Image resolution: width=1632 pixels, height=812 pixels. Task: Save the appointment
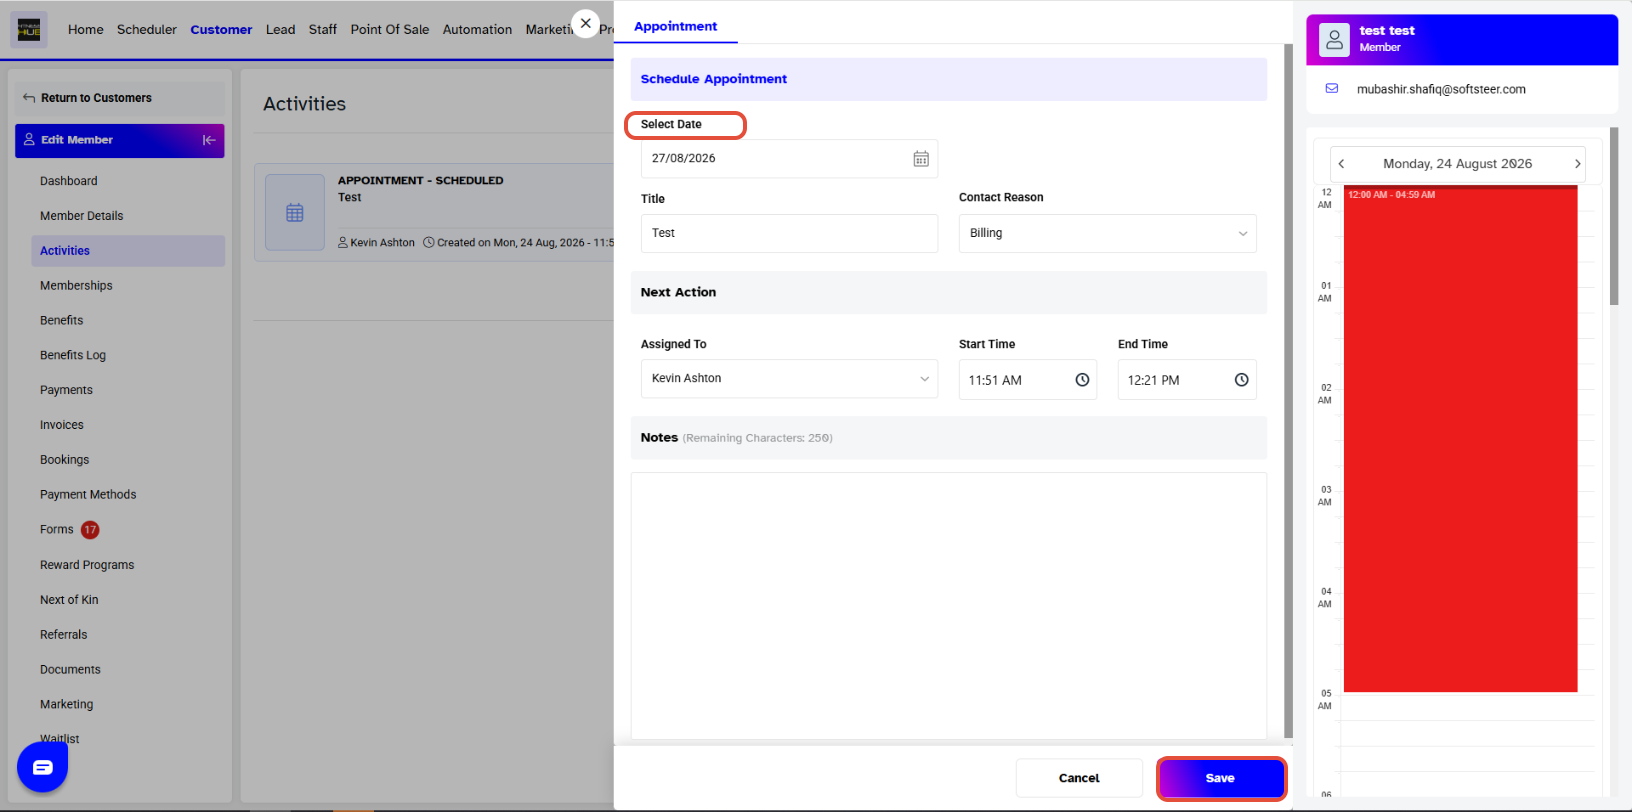tap(1220, 778)
